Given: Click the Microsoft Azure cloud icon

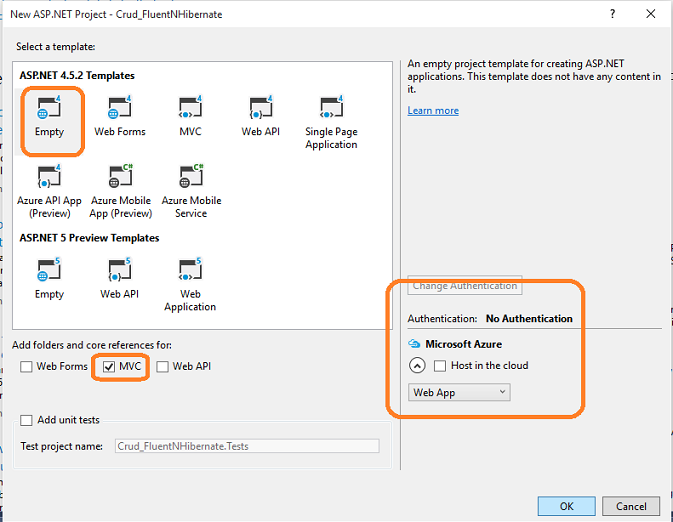Looking at the screenshot, I should click(x=414, y=344).
